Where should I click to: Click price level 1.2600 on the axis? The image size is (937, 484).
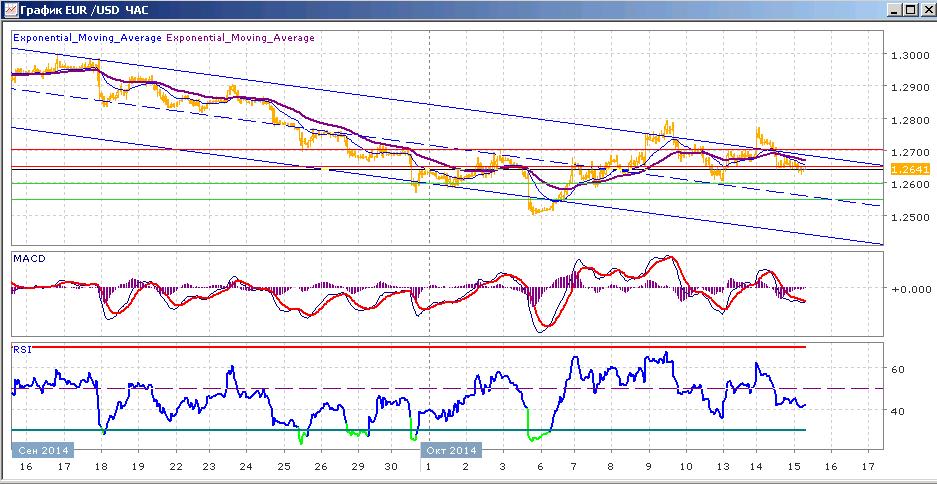[910, 185]
